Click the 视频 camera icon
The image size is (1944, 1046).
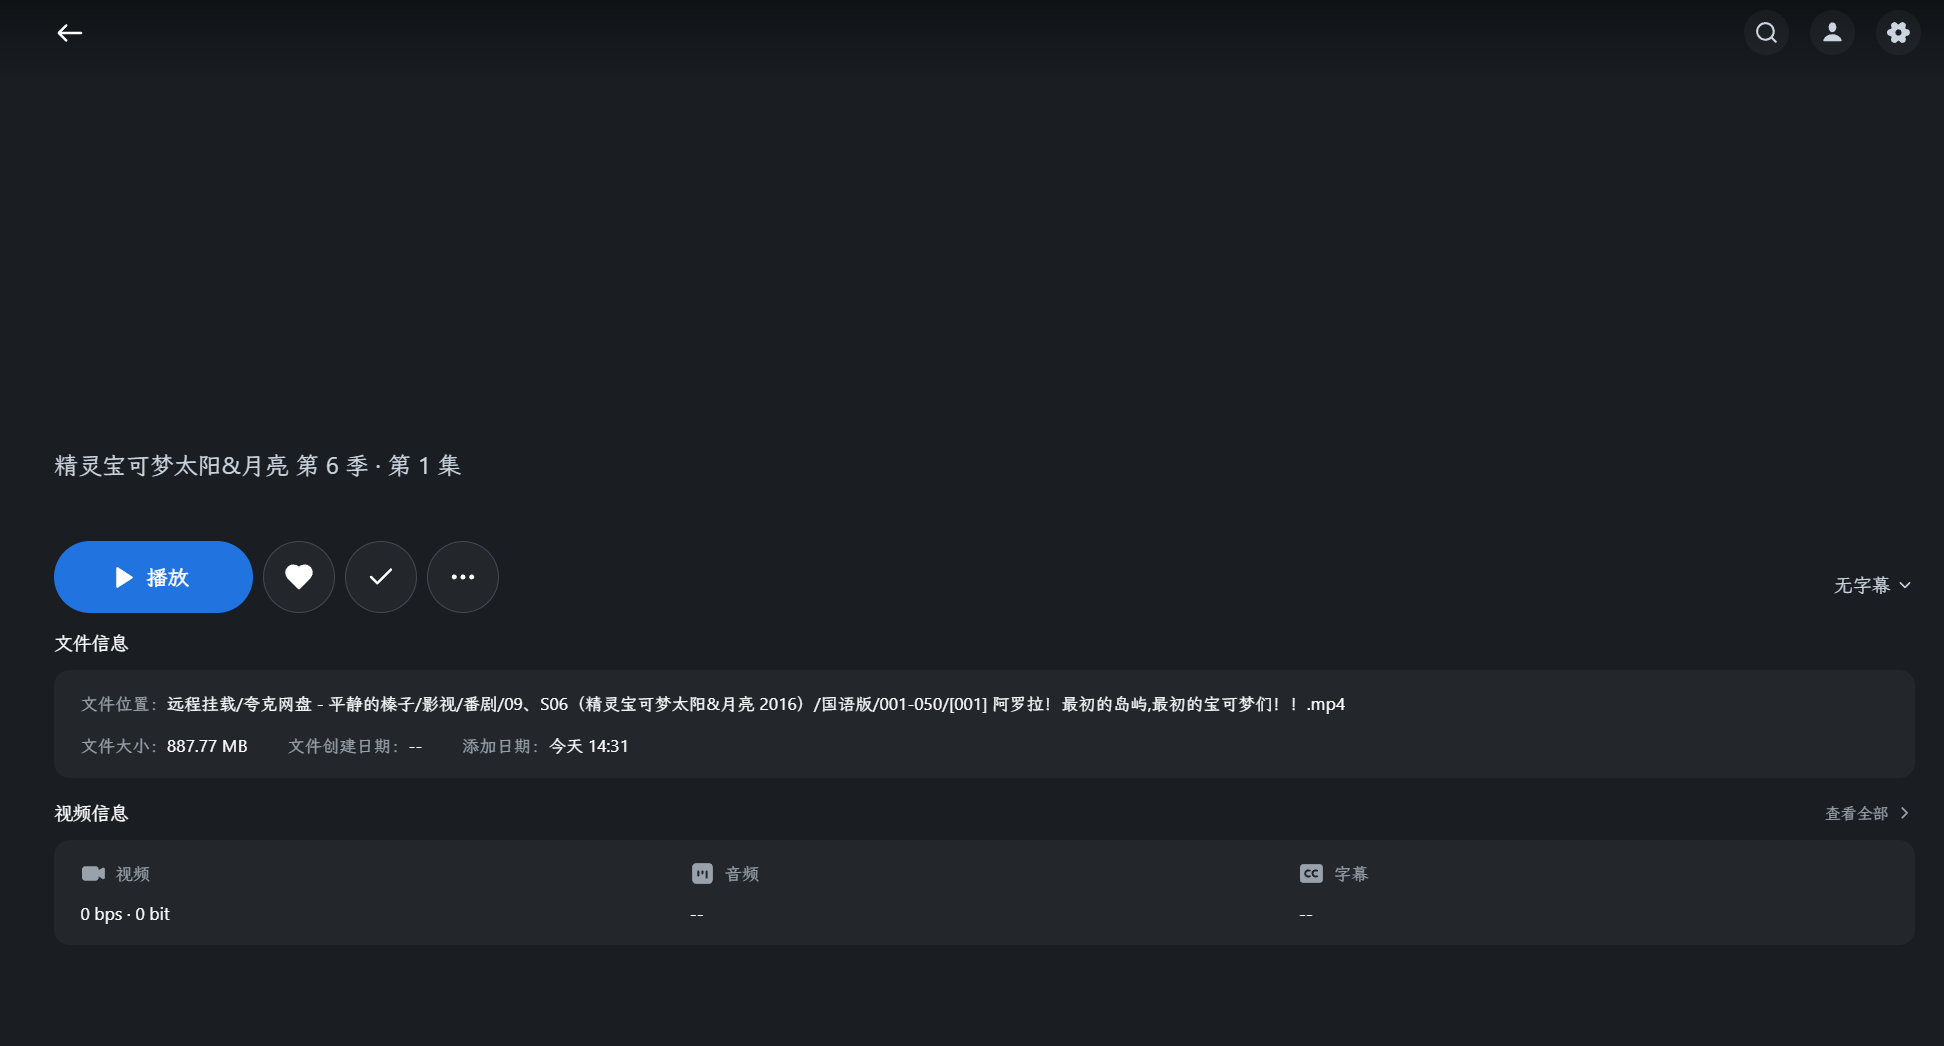pyautogui.click(x=94, y=873)
